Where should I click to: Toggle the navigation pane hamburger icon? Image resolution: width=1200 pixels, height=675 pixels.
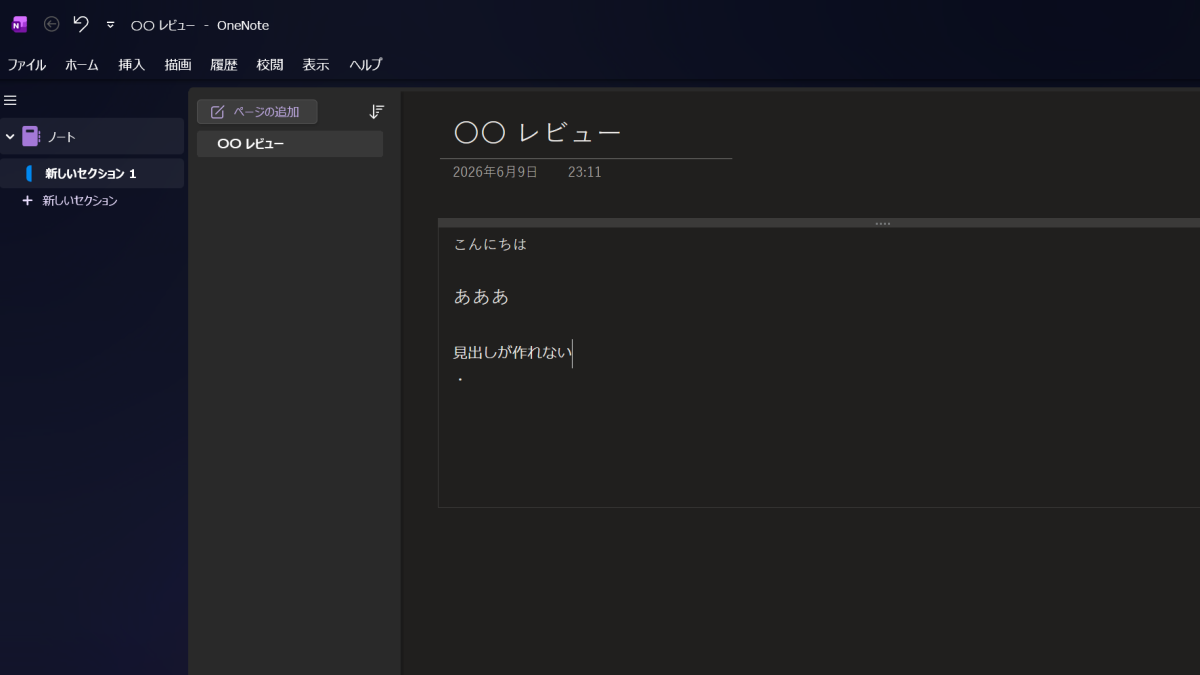[10, 100]
